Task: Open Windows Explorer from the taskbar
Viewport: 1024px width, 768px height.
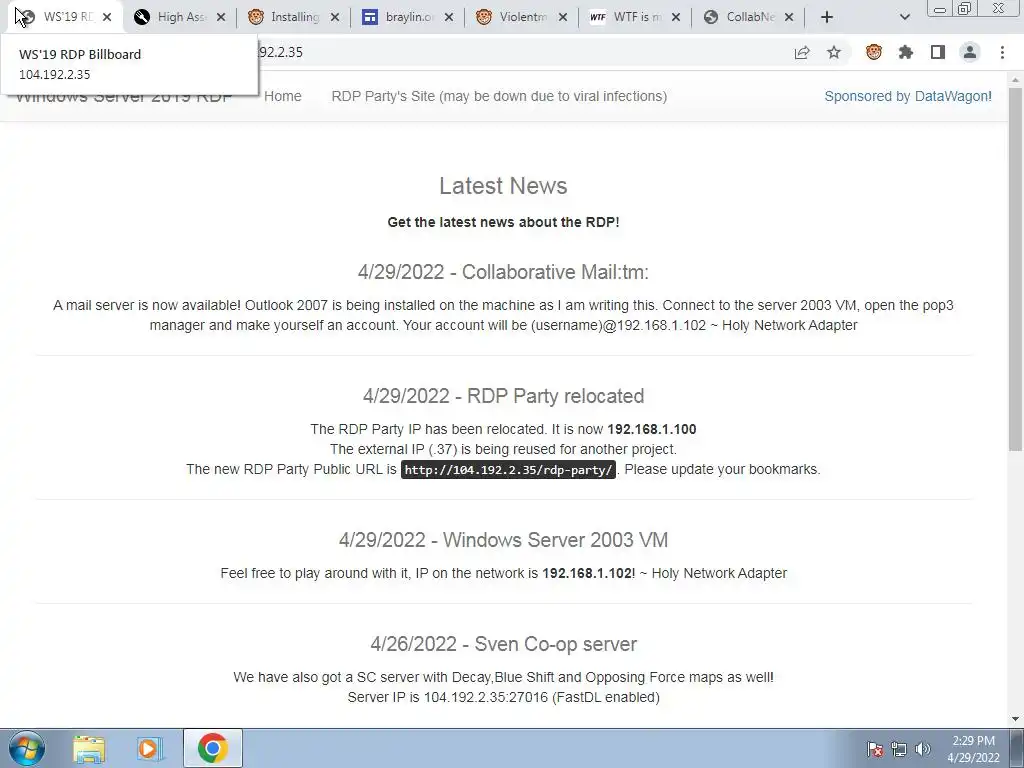Action: pos(89,748)
